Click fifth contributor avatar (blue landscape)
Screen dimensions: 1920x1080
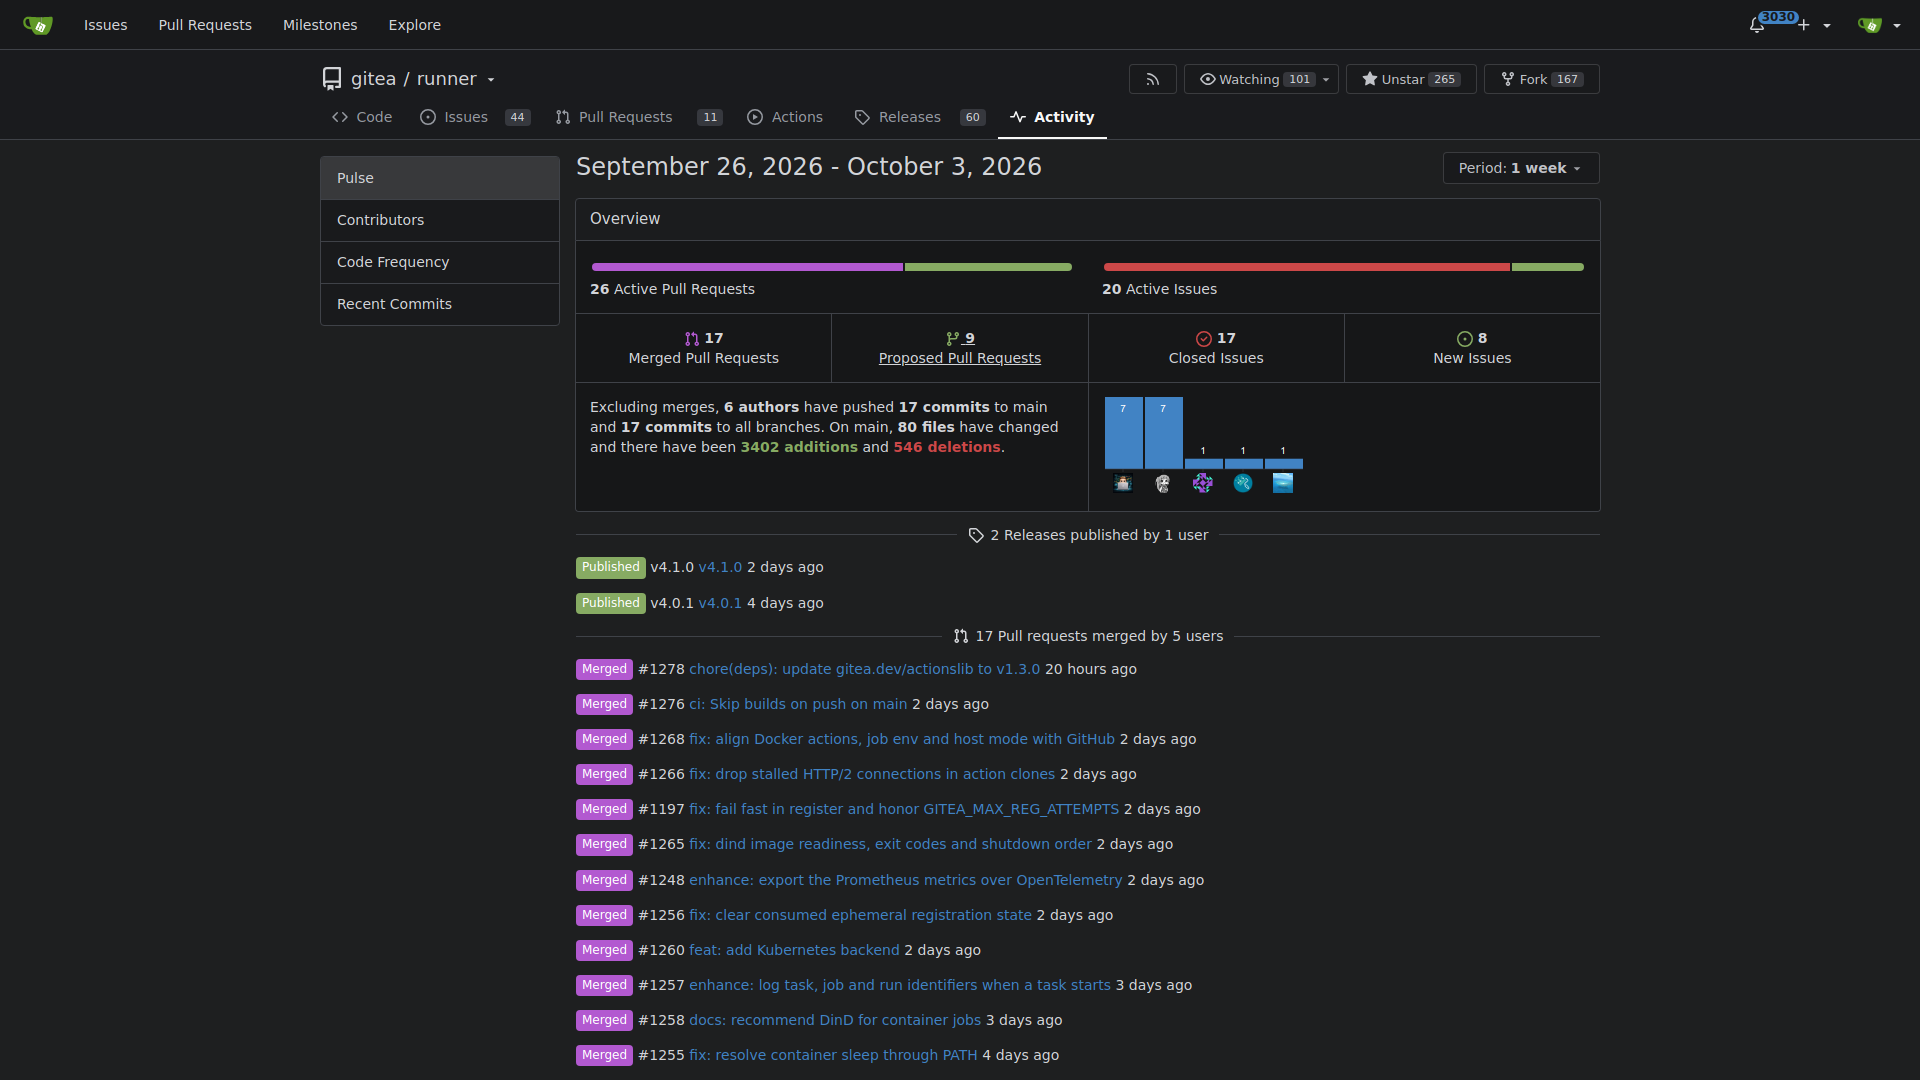click(x=1283, y=484)
